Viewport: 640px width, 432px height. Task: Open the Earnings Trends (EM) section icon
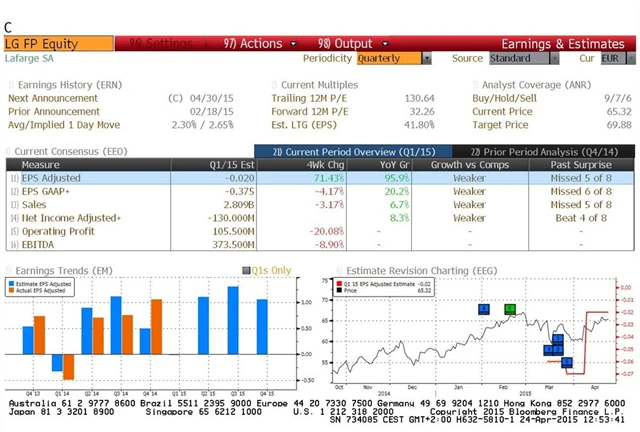10,269
